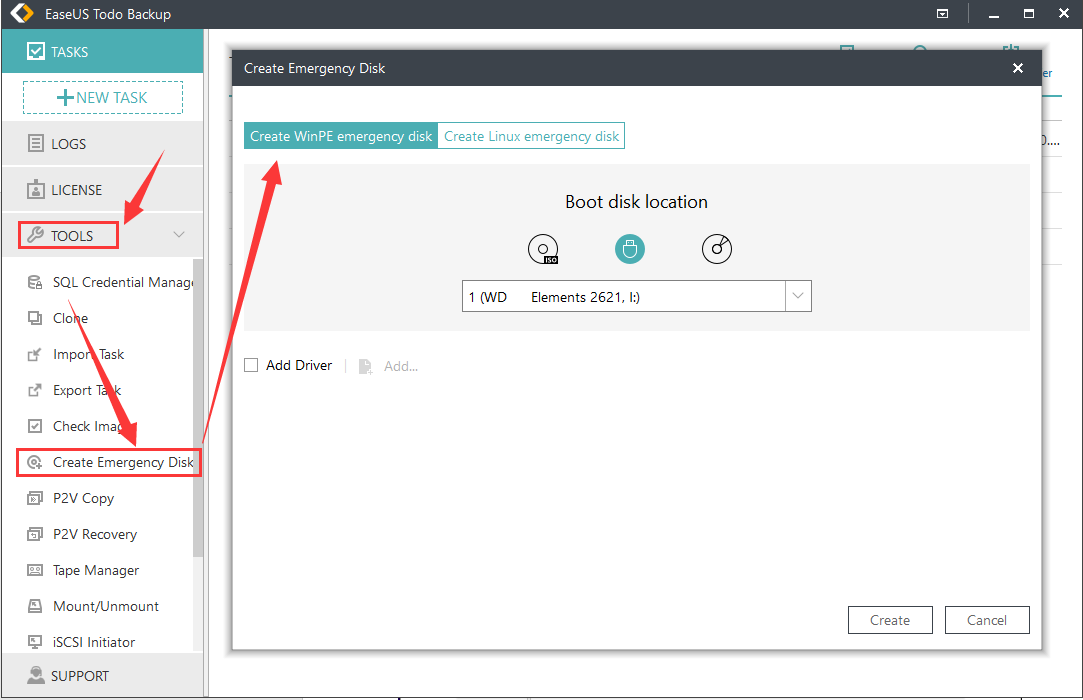
Task: Open the LICENSE section
Action: pos(102,189)
